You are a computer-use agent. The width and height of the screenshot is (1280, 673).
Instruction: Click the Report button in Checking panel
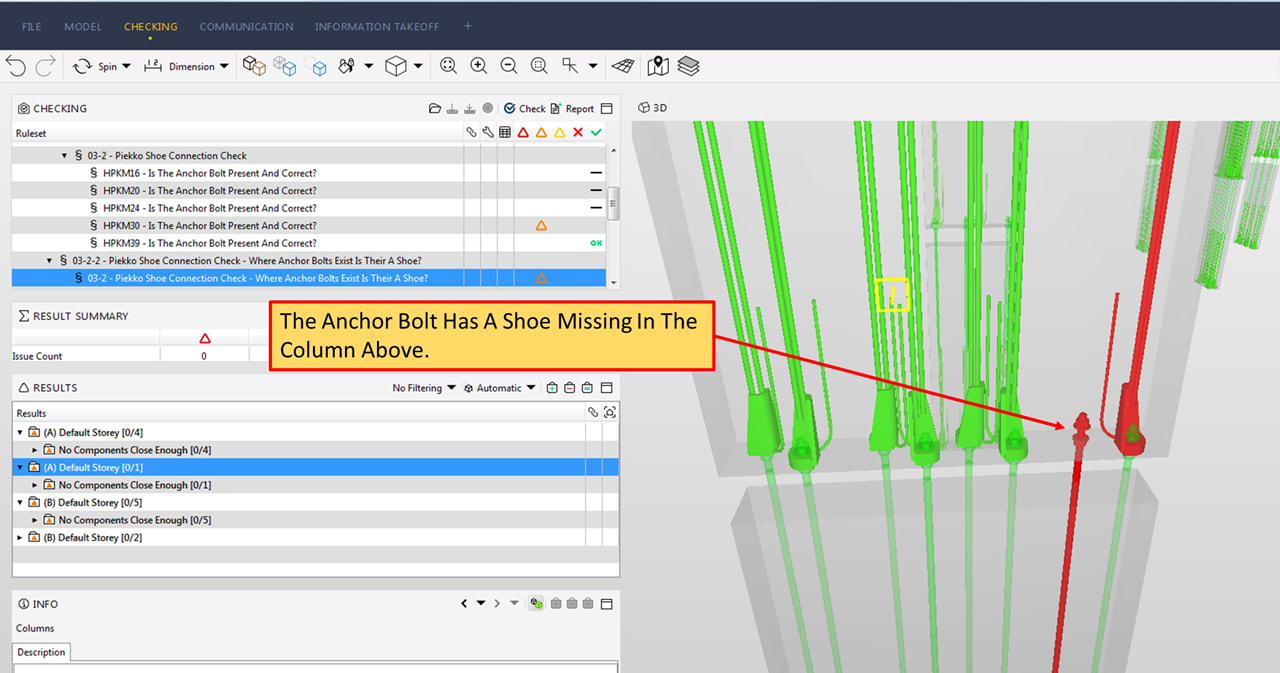[x=572, y=108]
